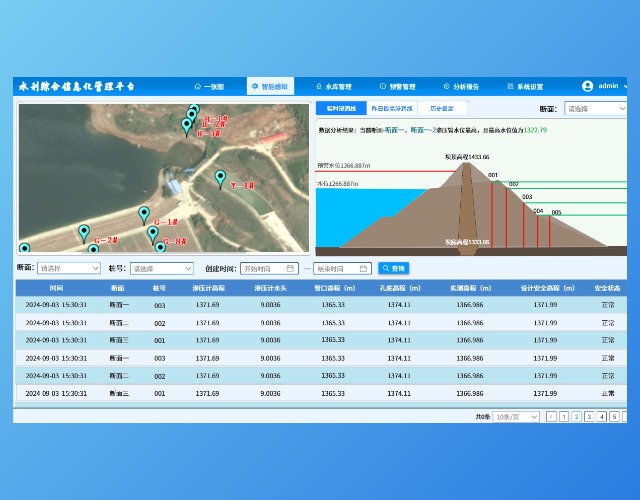Switch to the 水库管理 menu
This screenshot has width=640, height=500.
[x=332, y=87]
